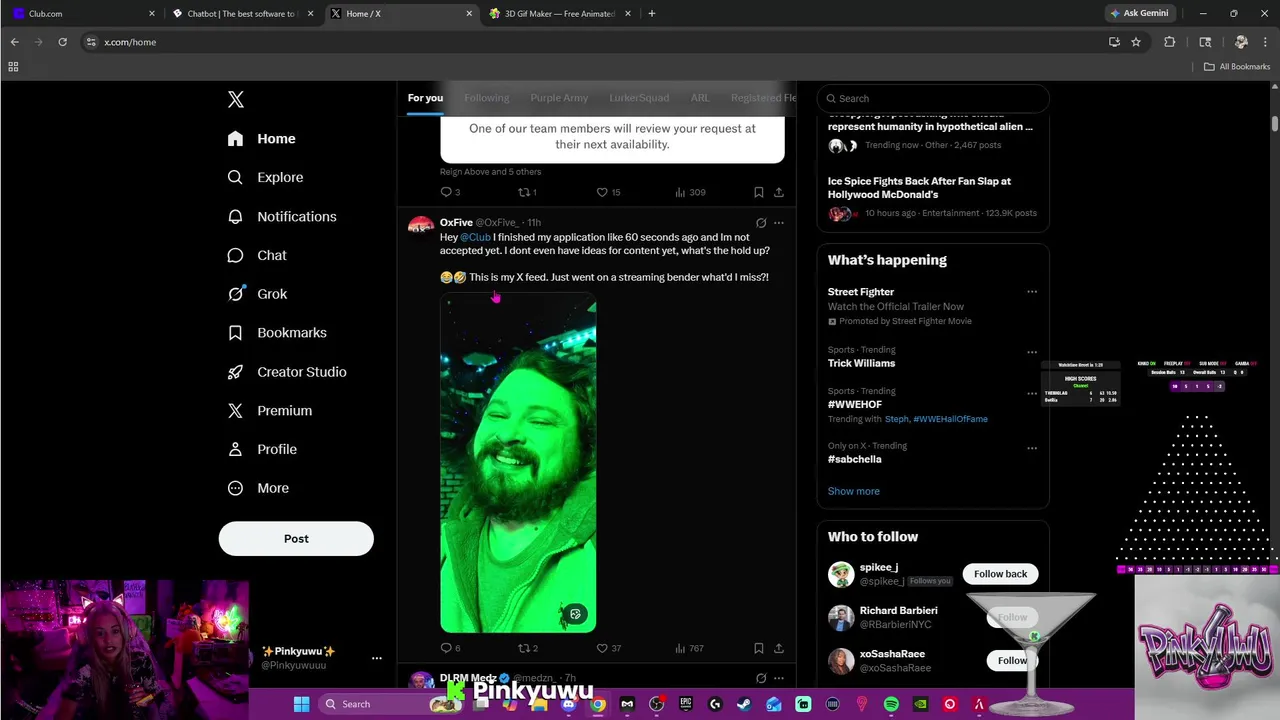
Task: Share the OxFive post
Action: click(x=779, y=648)
